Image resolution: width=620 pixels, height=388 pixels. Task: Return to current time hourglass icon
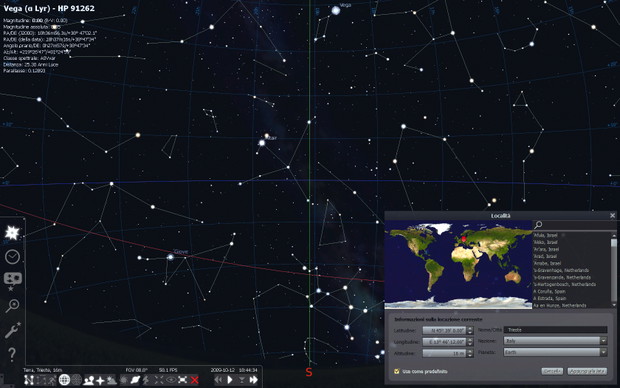point(242,380)
